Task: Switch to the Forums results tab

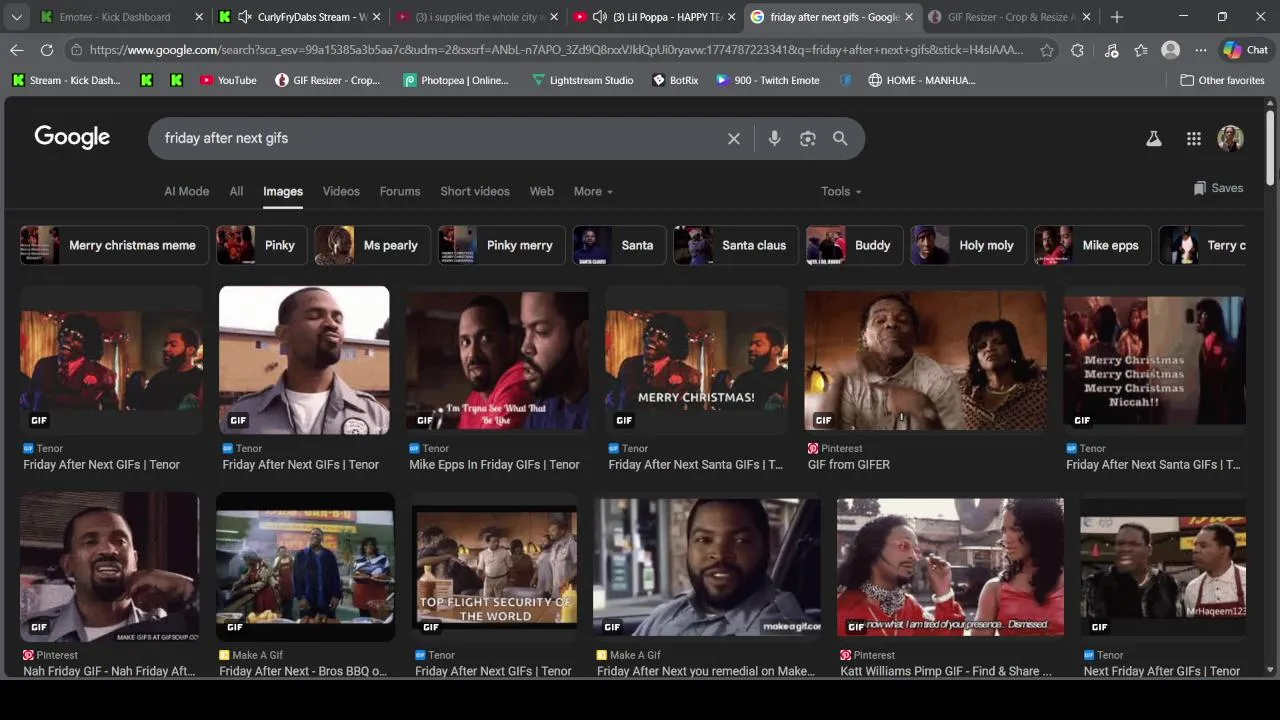Action: [x=400, y=191]
